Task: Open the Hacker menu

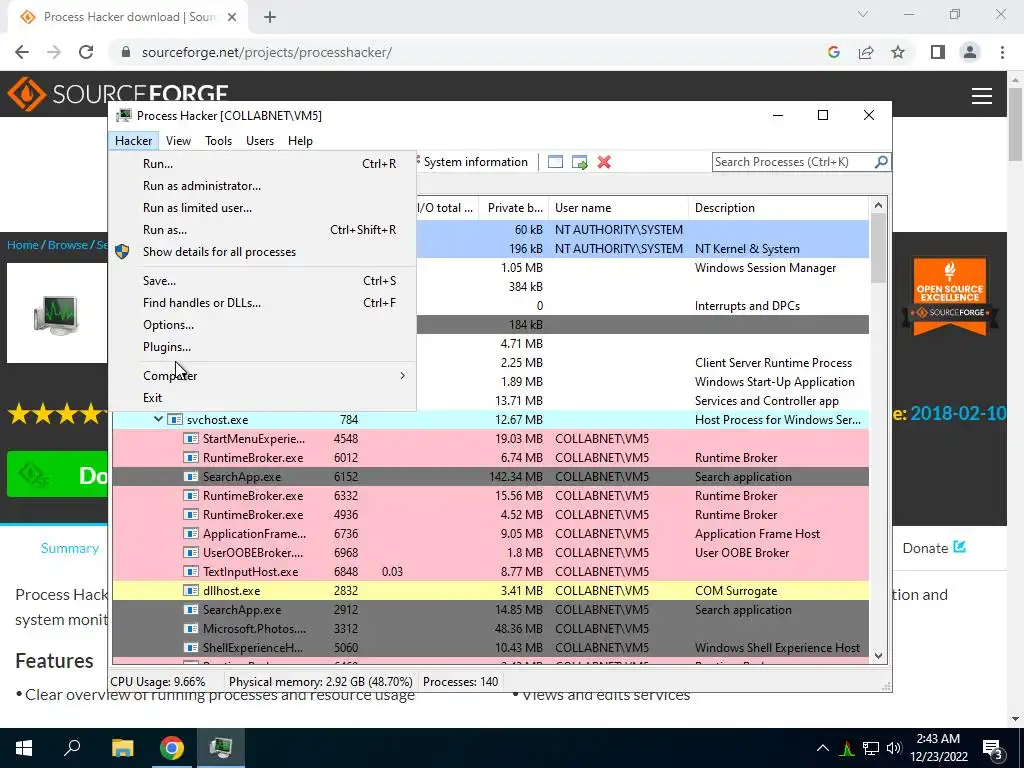Action: point(133,140)
